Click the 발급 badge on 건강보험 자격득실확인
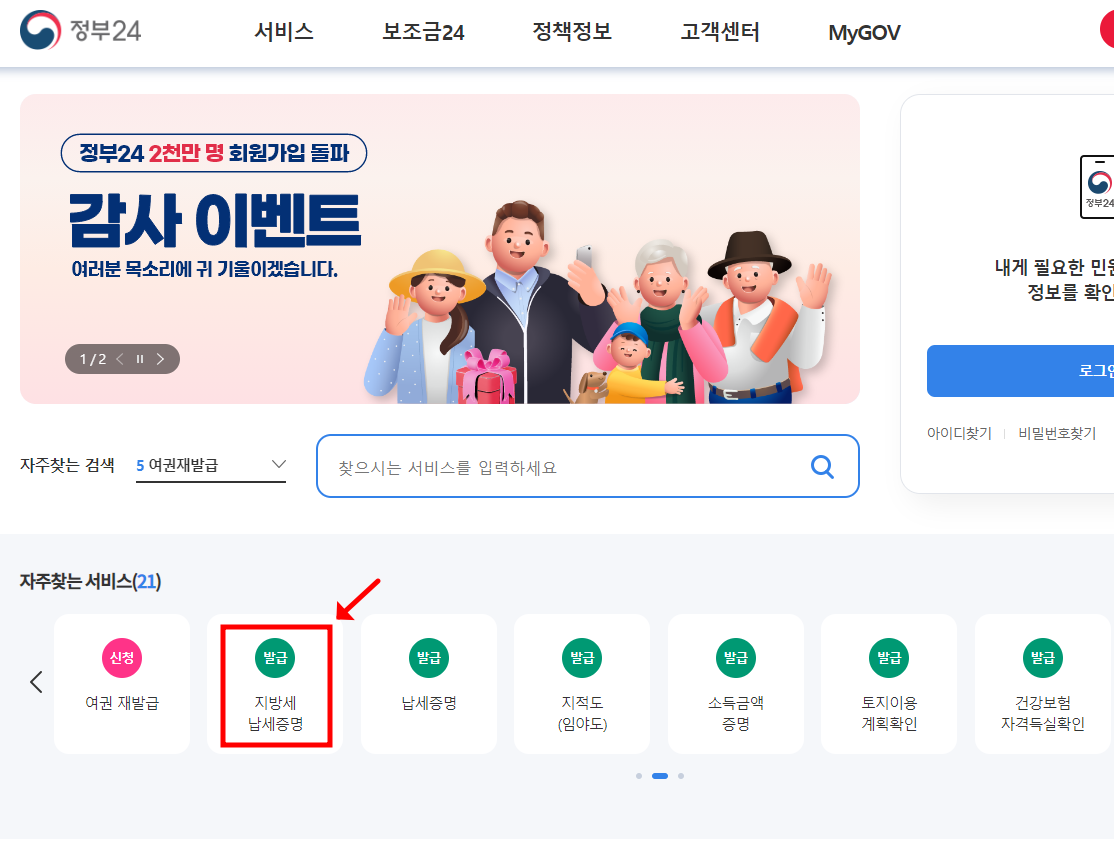1114x868 pixels. click(1043, 658)
